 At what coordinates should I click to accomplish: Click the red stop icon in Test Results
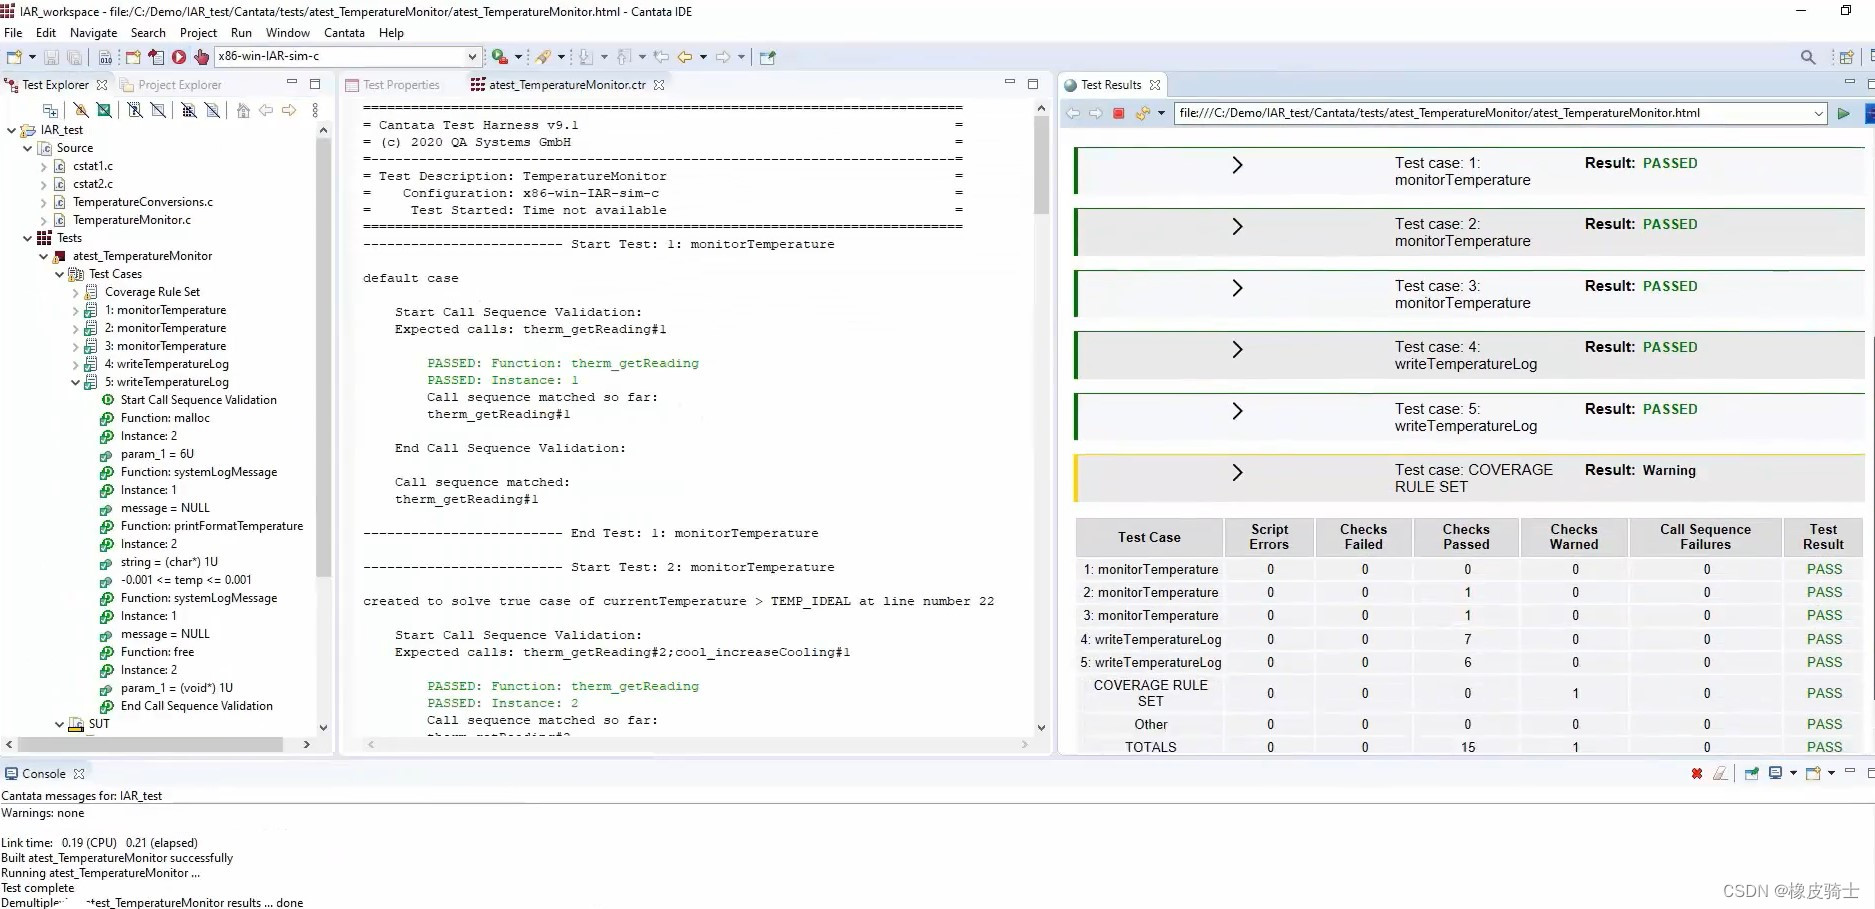[1119, 113]
